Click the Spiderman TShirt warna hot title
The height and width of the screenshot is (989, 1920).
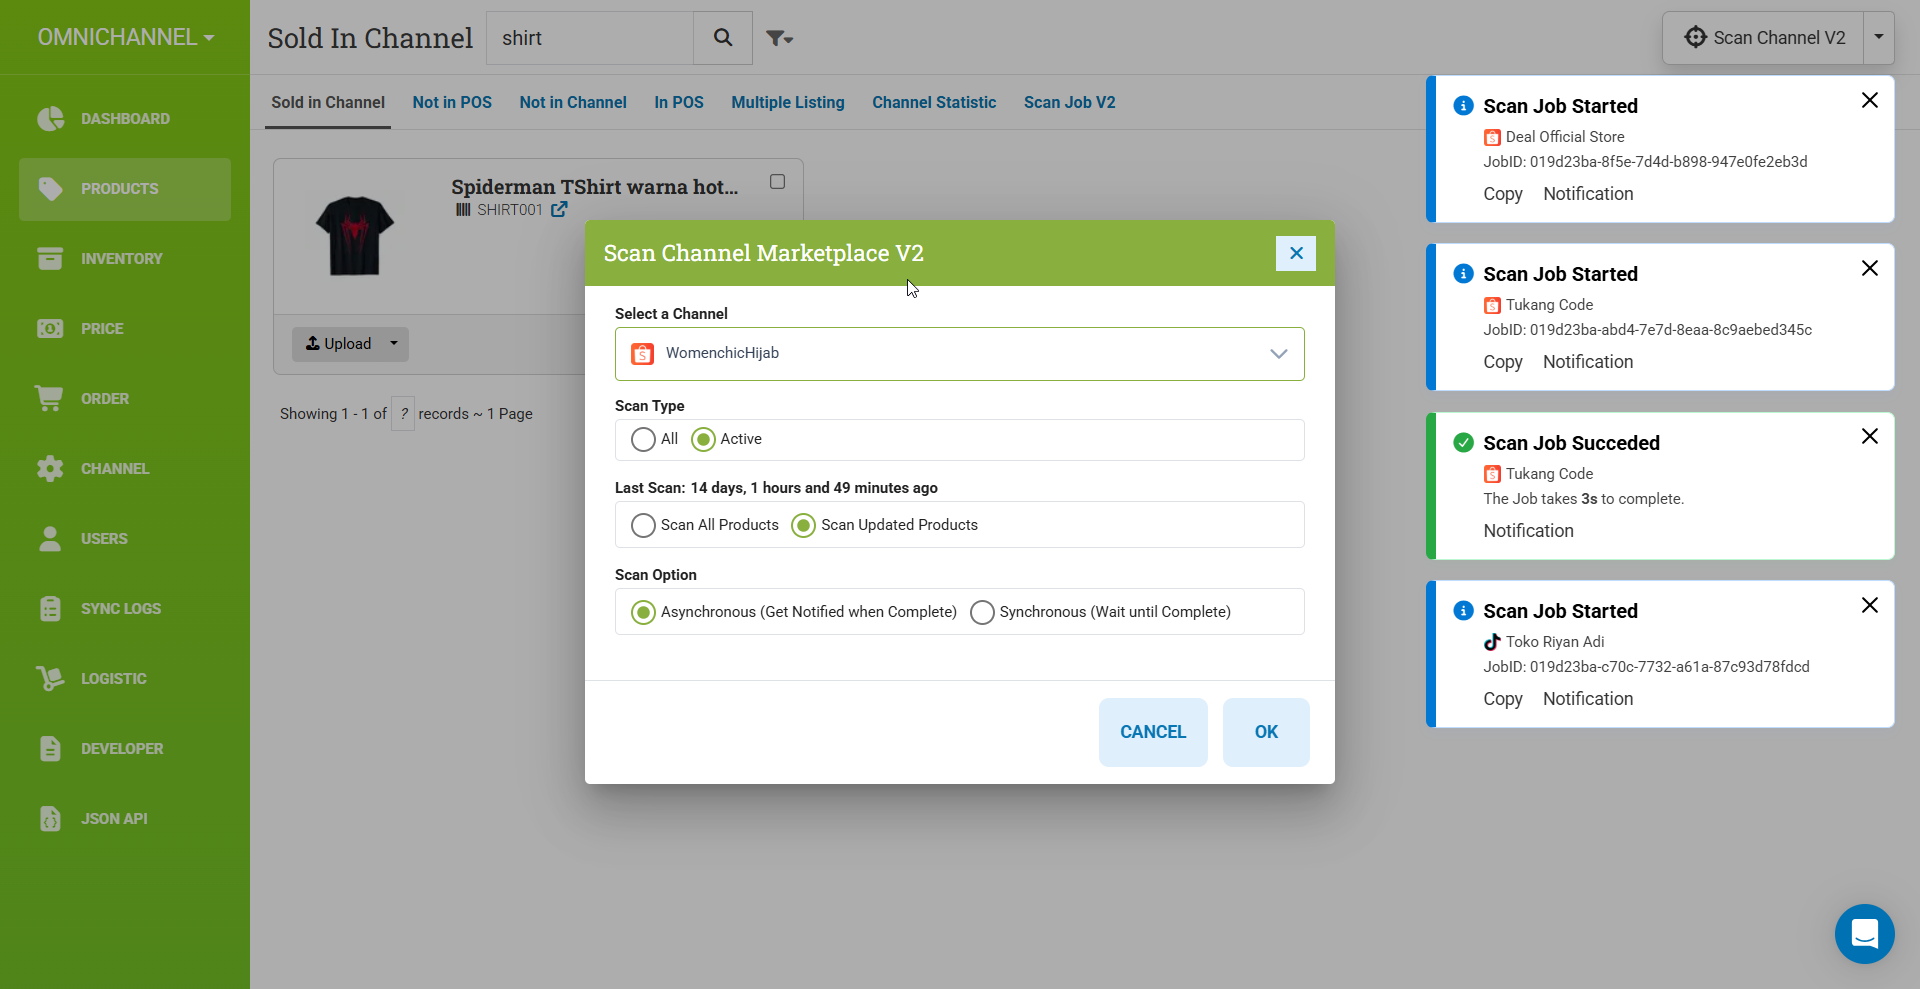pos(594,187)
